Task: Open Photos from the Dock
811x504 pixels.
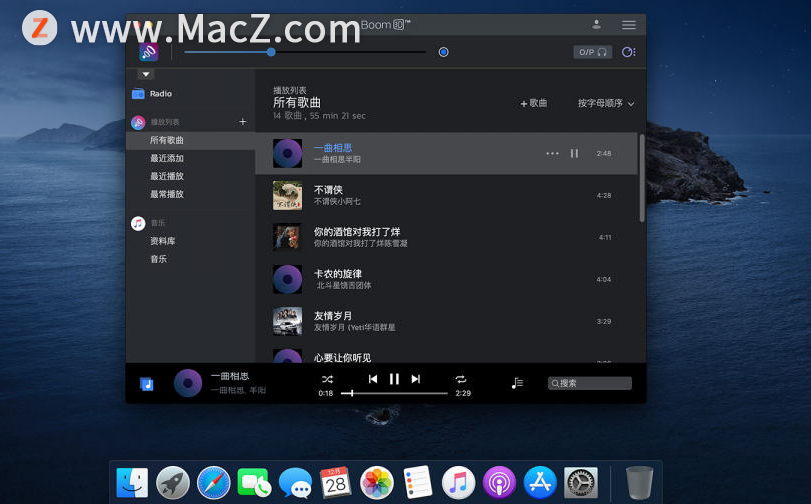Action: tap(377, 483)
